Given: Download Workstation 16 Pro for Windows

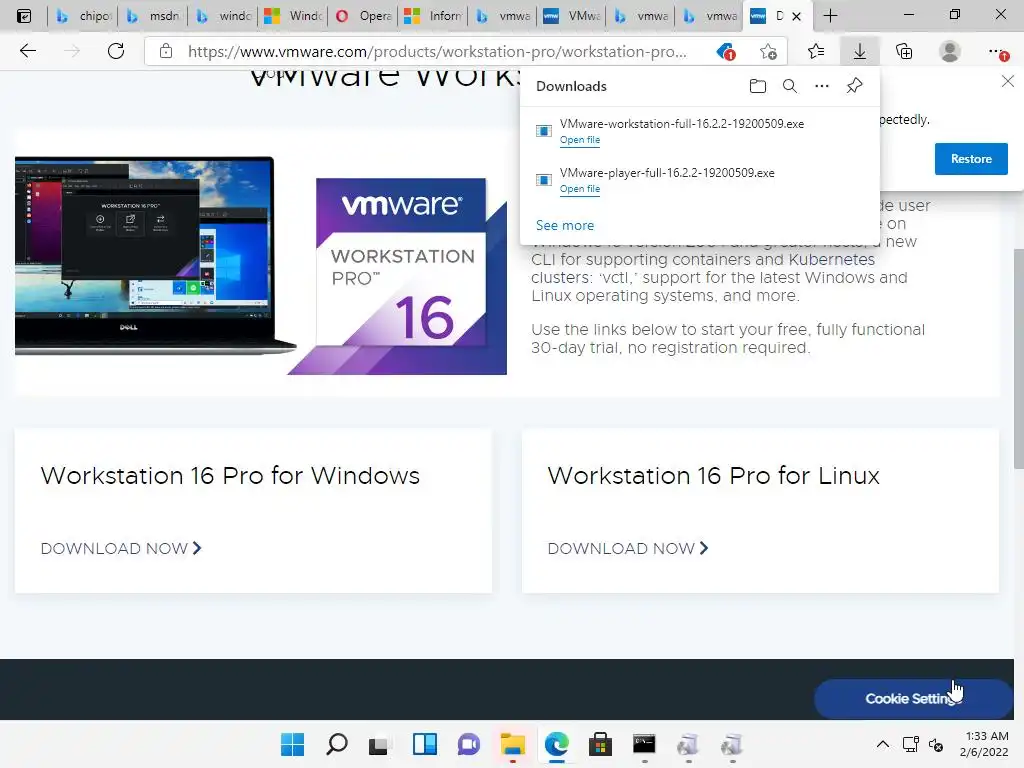Looking at the screenshot, I should tap(121, 549).
